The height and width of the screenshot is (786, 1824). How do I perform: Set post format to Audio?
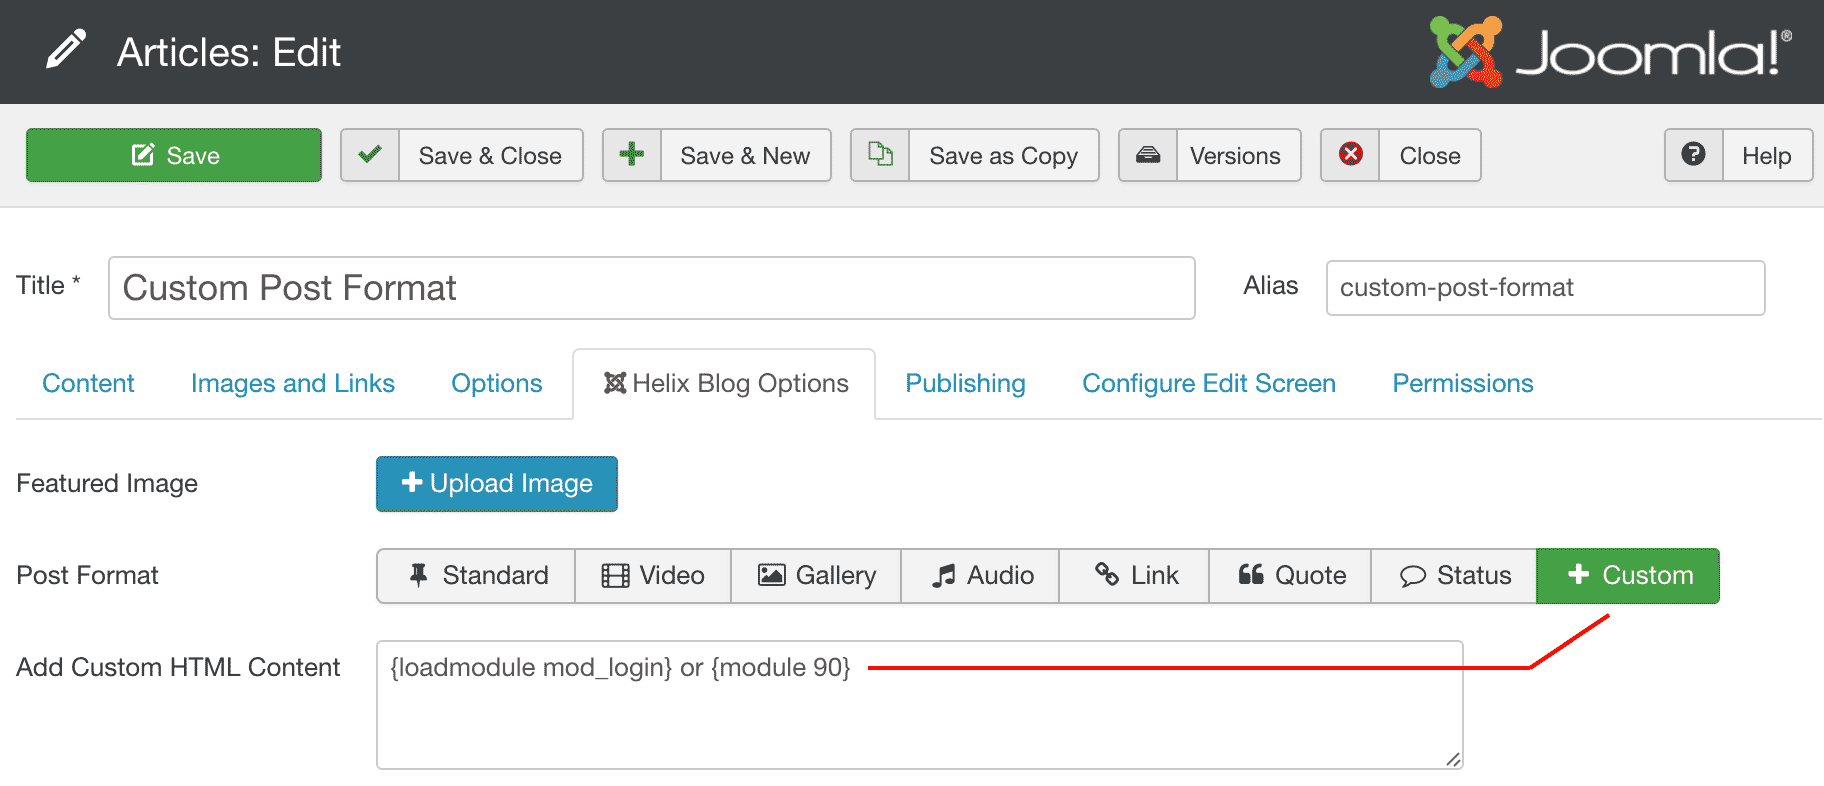pyautogui.click(x=980, y=576)
